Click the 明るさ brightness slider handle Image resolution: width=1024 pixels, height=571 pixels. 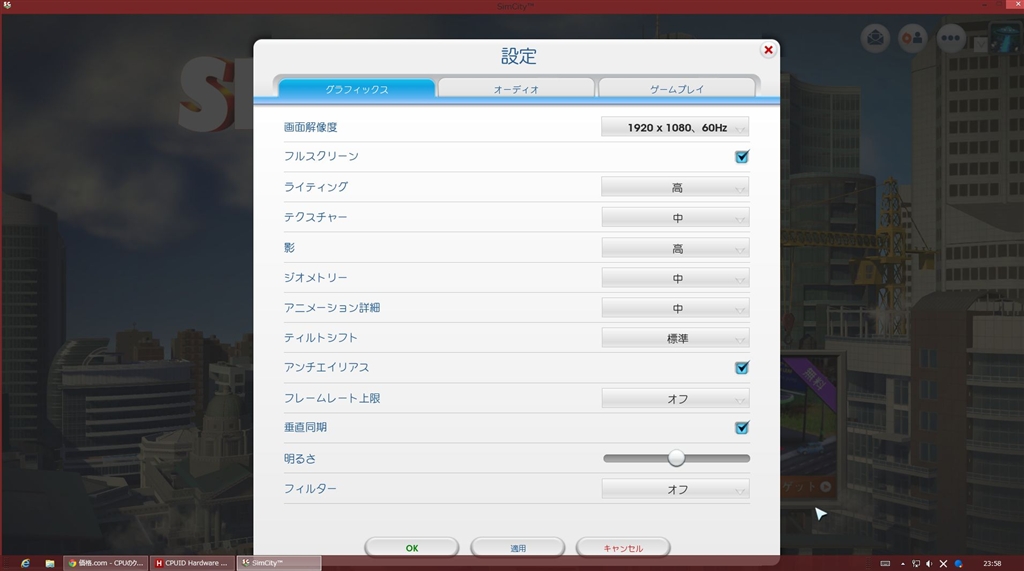click(677, 458)
